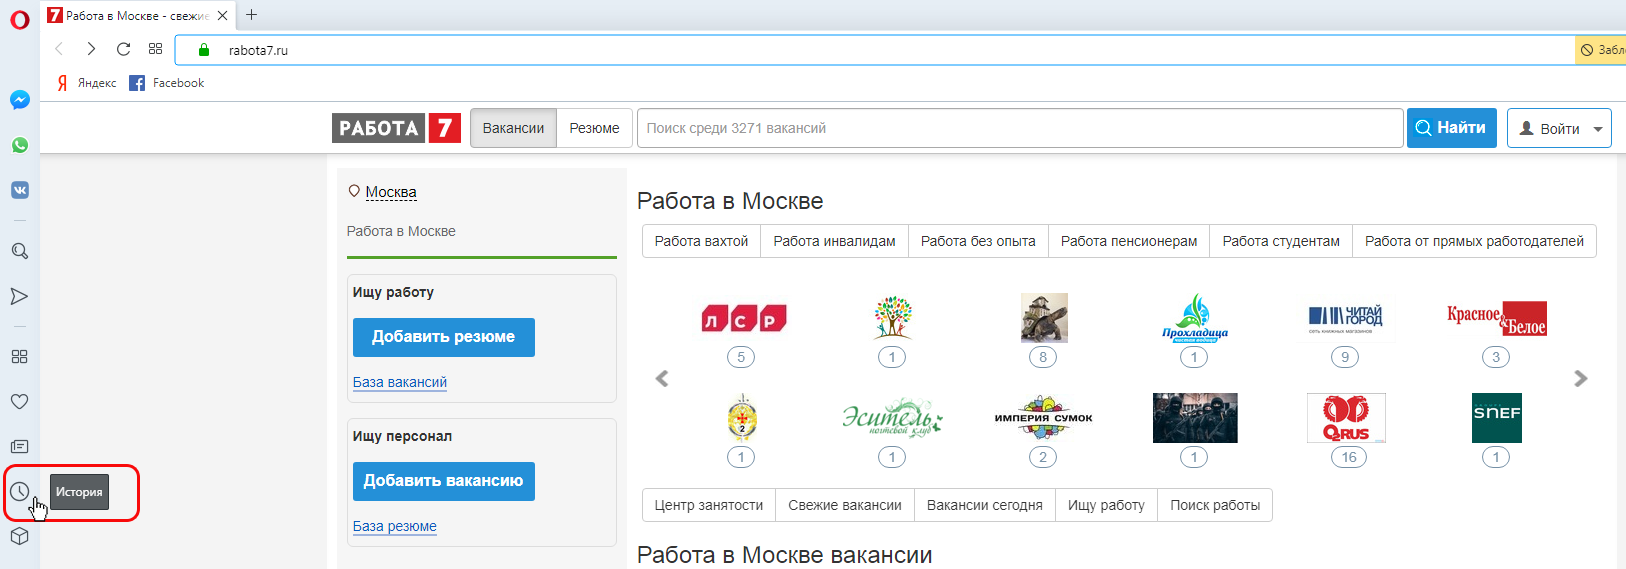Select the Вакансии tab
1626x569 pixels.
(513, 128)
